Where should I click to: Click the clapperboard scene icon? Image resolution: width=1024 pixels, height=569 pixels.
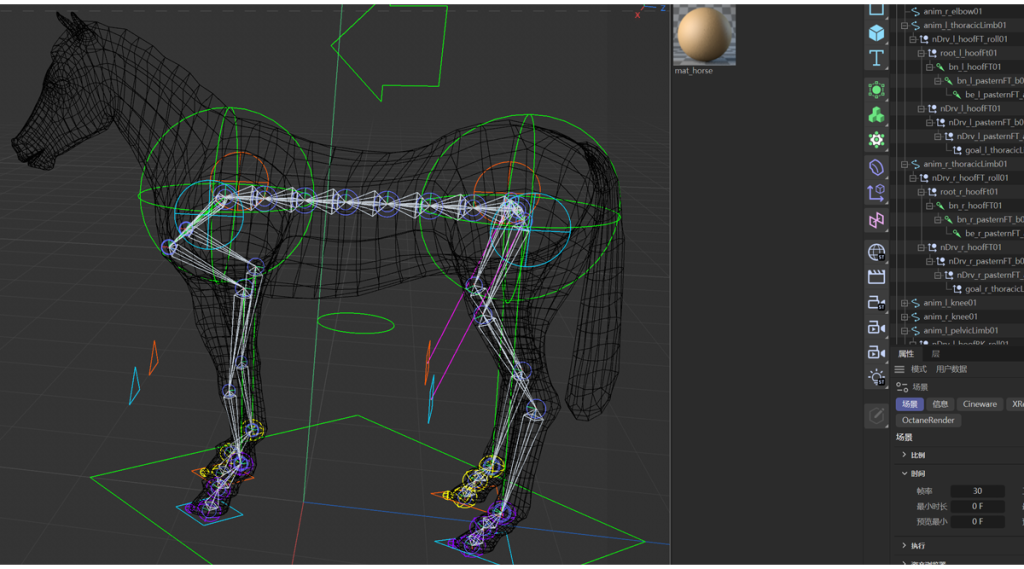[x=876, y=277]
